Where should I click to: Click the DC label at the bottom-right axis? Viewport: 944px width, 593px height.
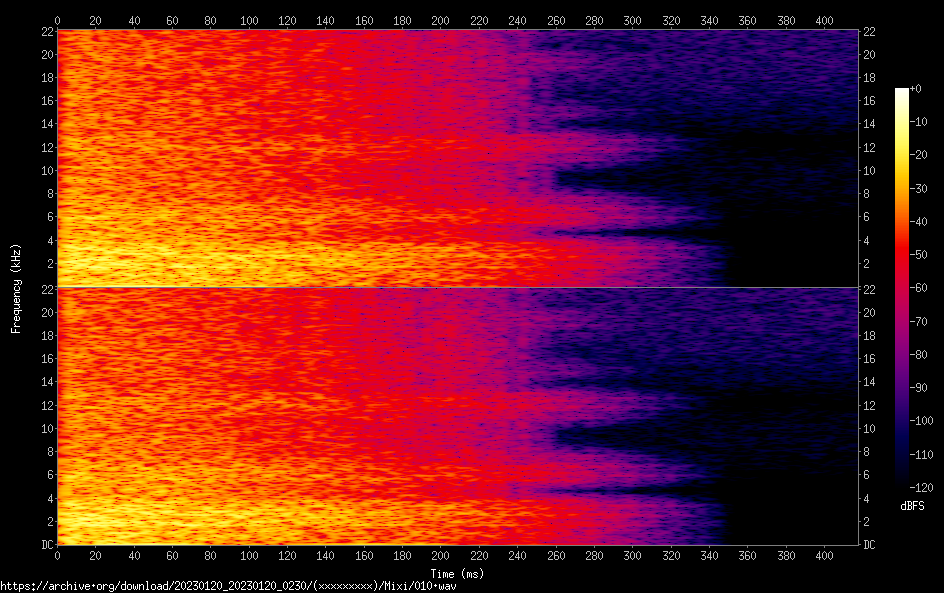point(870,545)
